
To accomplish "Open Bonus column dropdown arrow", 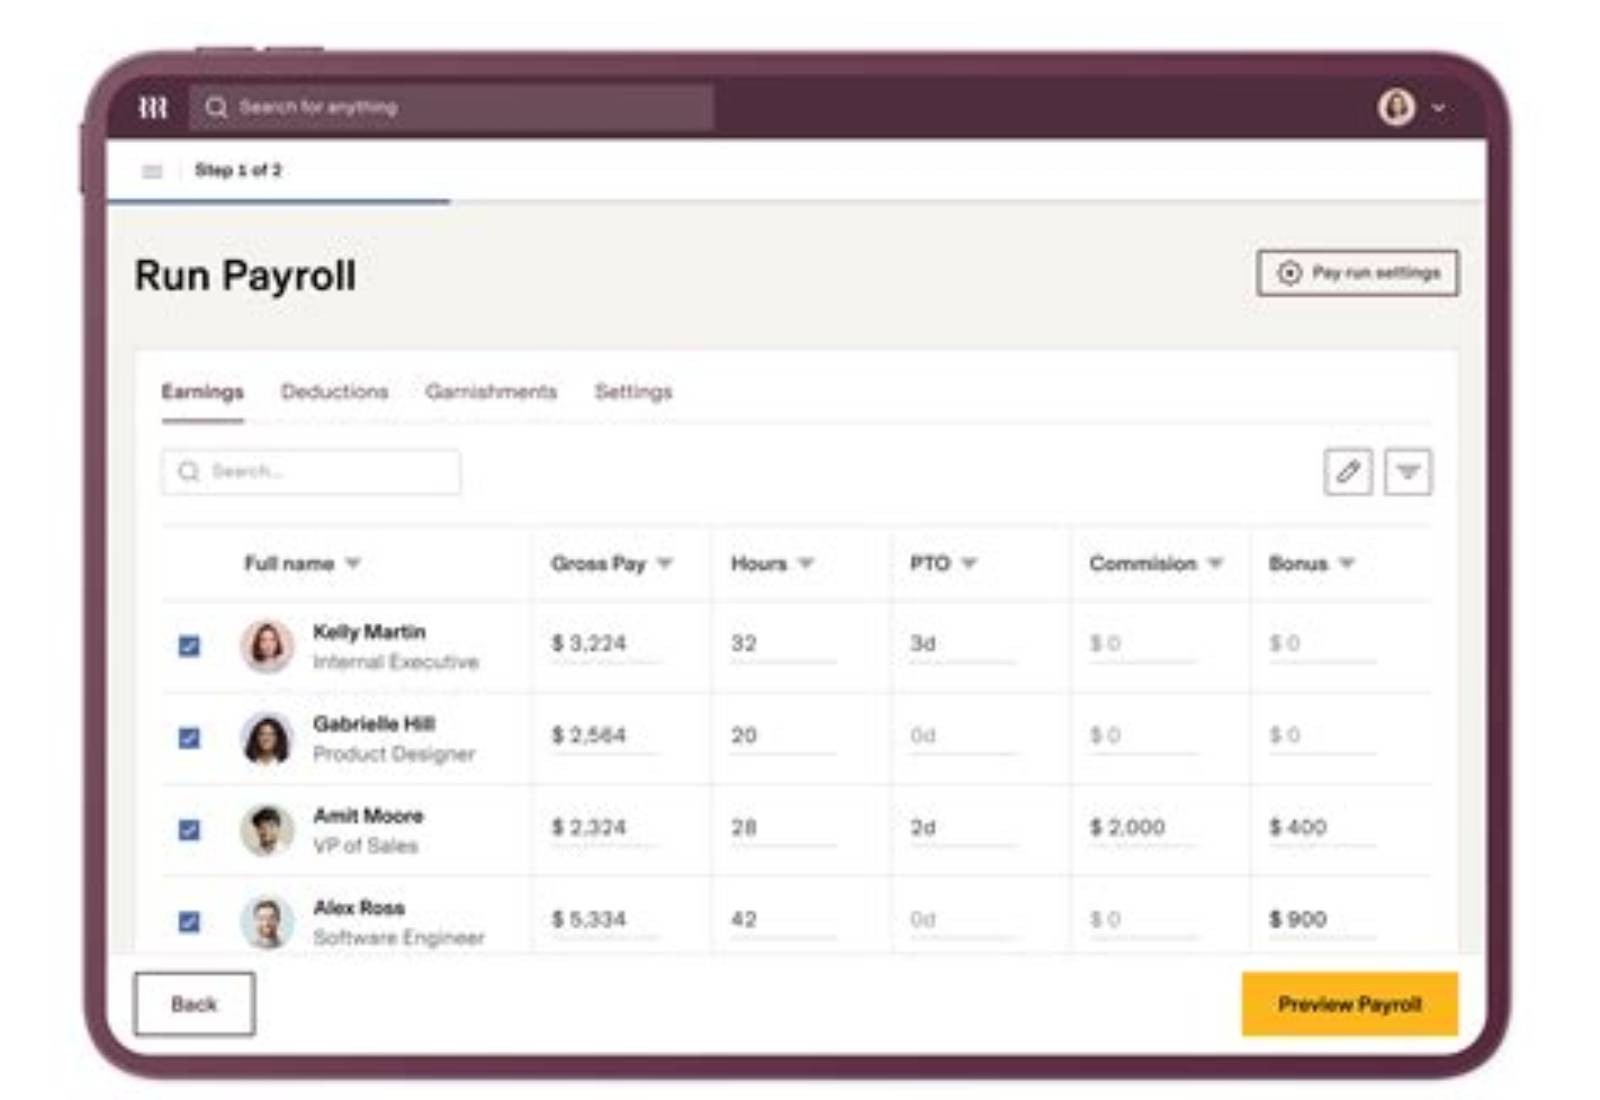I will coord(1347,564).
